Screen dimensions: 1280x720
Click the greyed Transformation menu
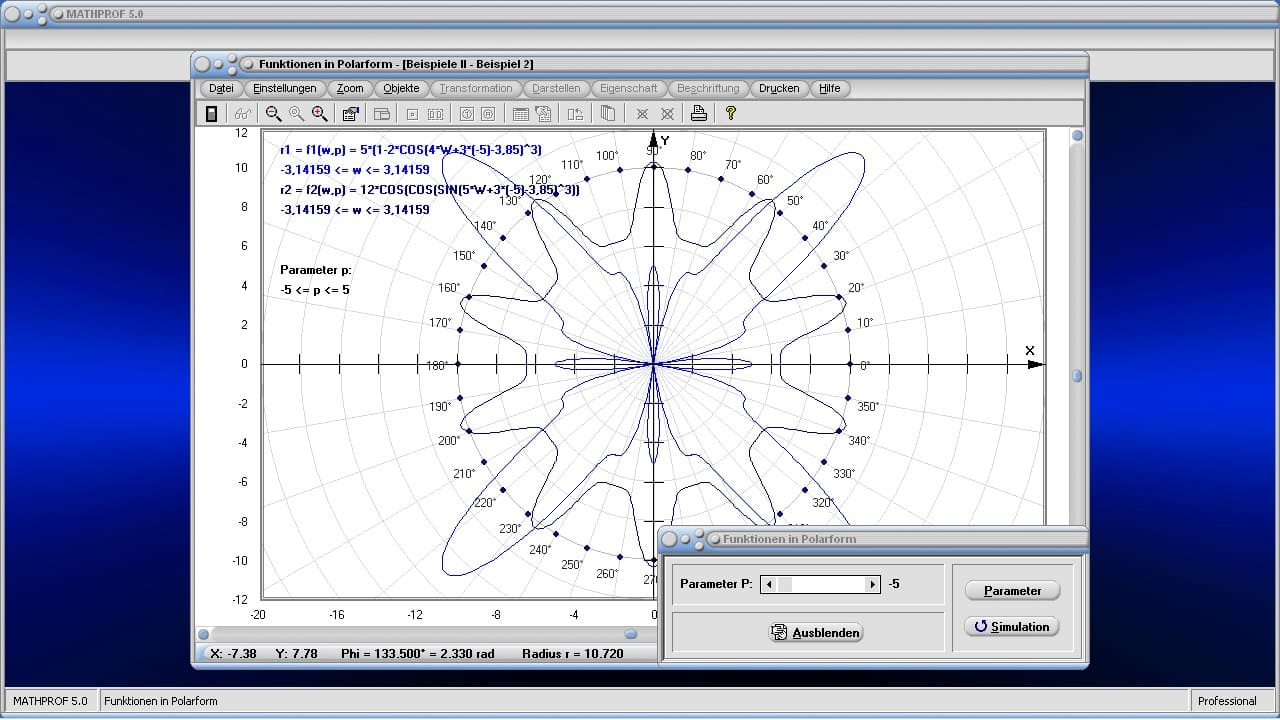[476, 88]
